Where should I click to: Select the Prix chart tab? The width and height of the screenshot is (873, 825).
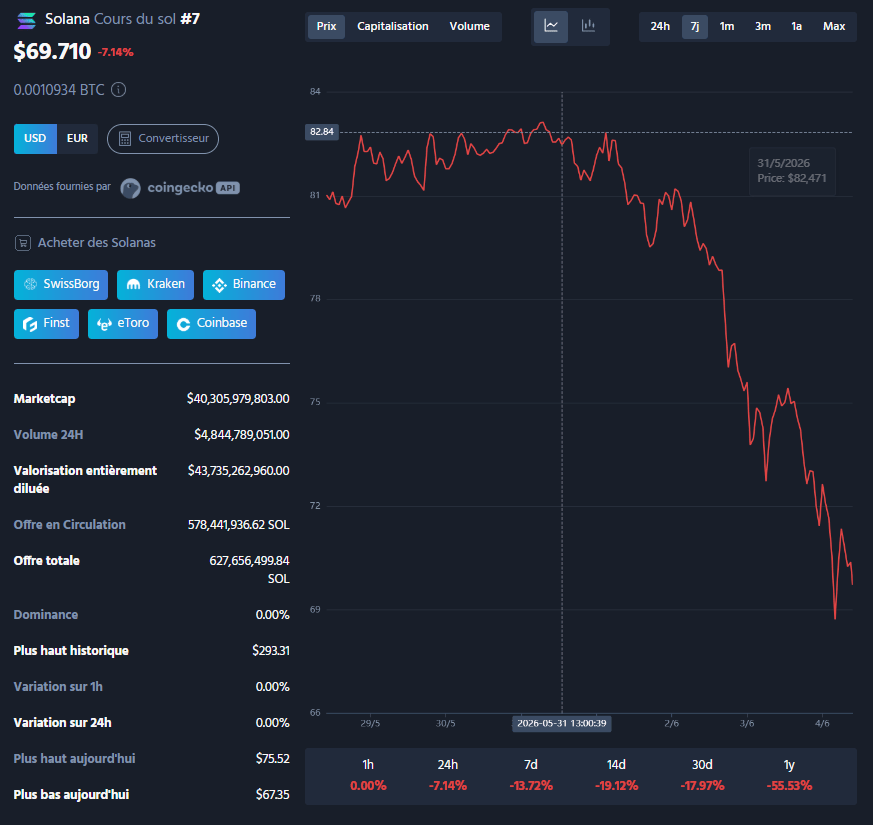coord(326,26)
